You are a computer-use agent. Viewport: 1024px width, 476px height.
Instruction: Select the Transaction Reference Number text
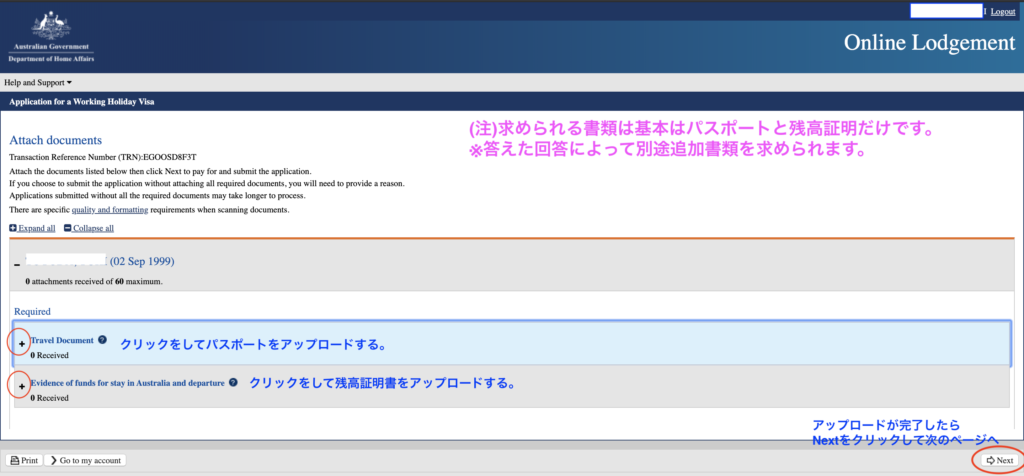[x=103, y=157]
